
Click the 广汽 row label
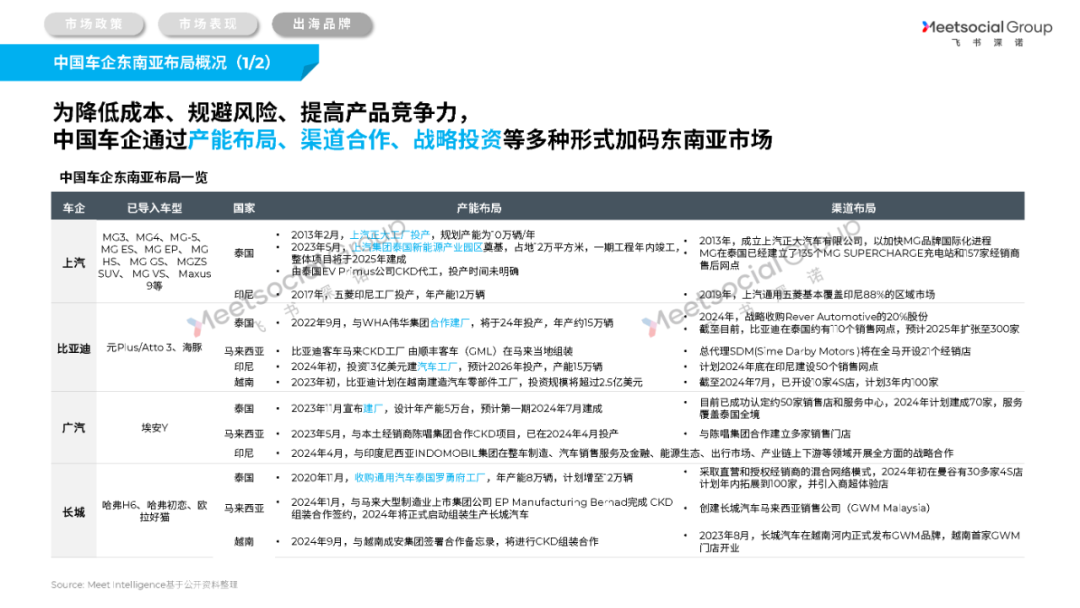(74, 428)
